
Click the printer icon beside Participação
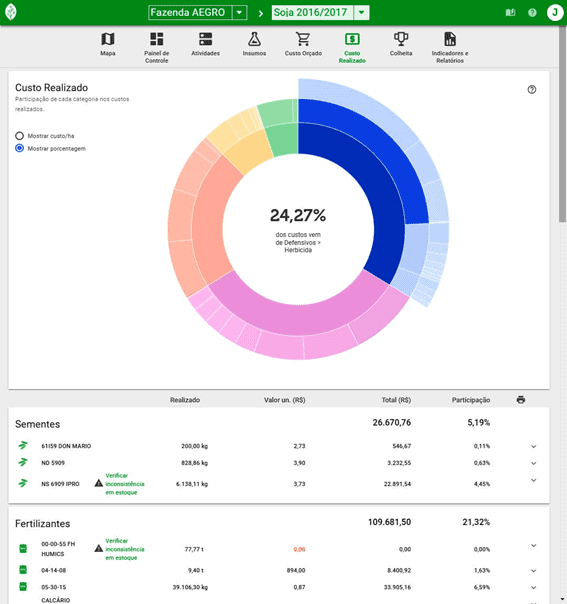click(521, 400)
